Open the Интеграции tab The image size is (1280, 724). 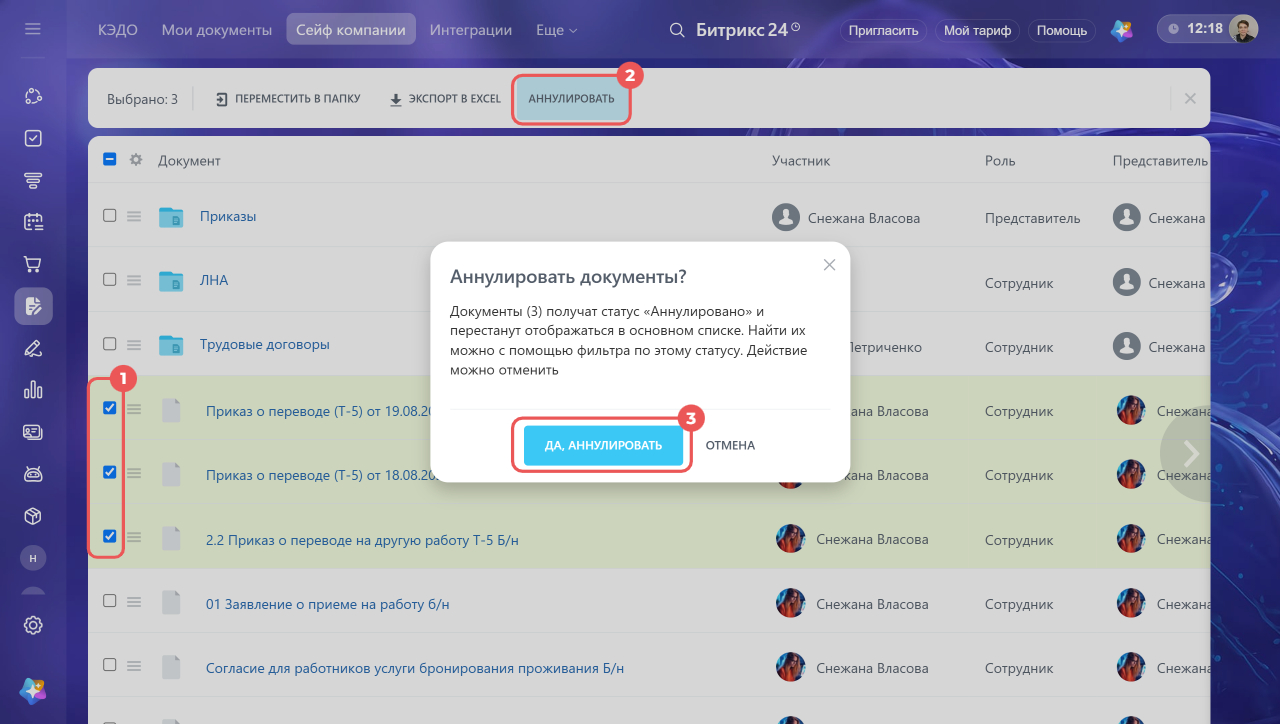click(471, 30)
